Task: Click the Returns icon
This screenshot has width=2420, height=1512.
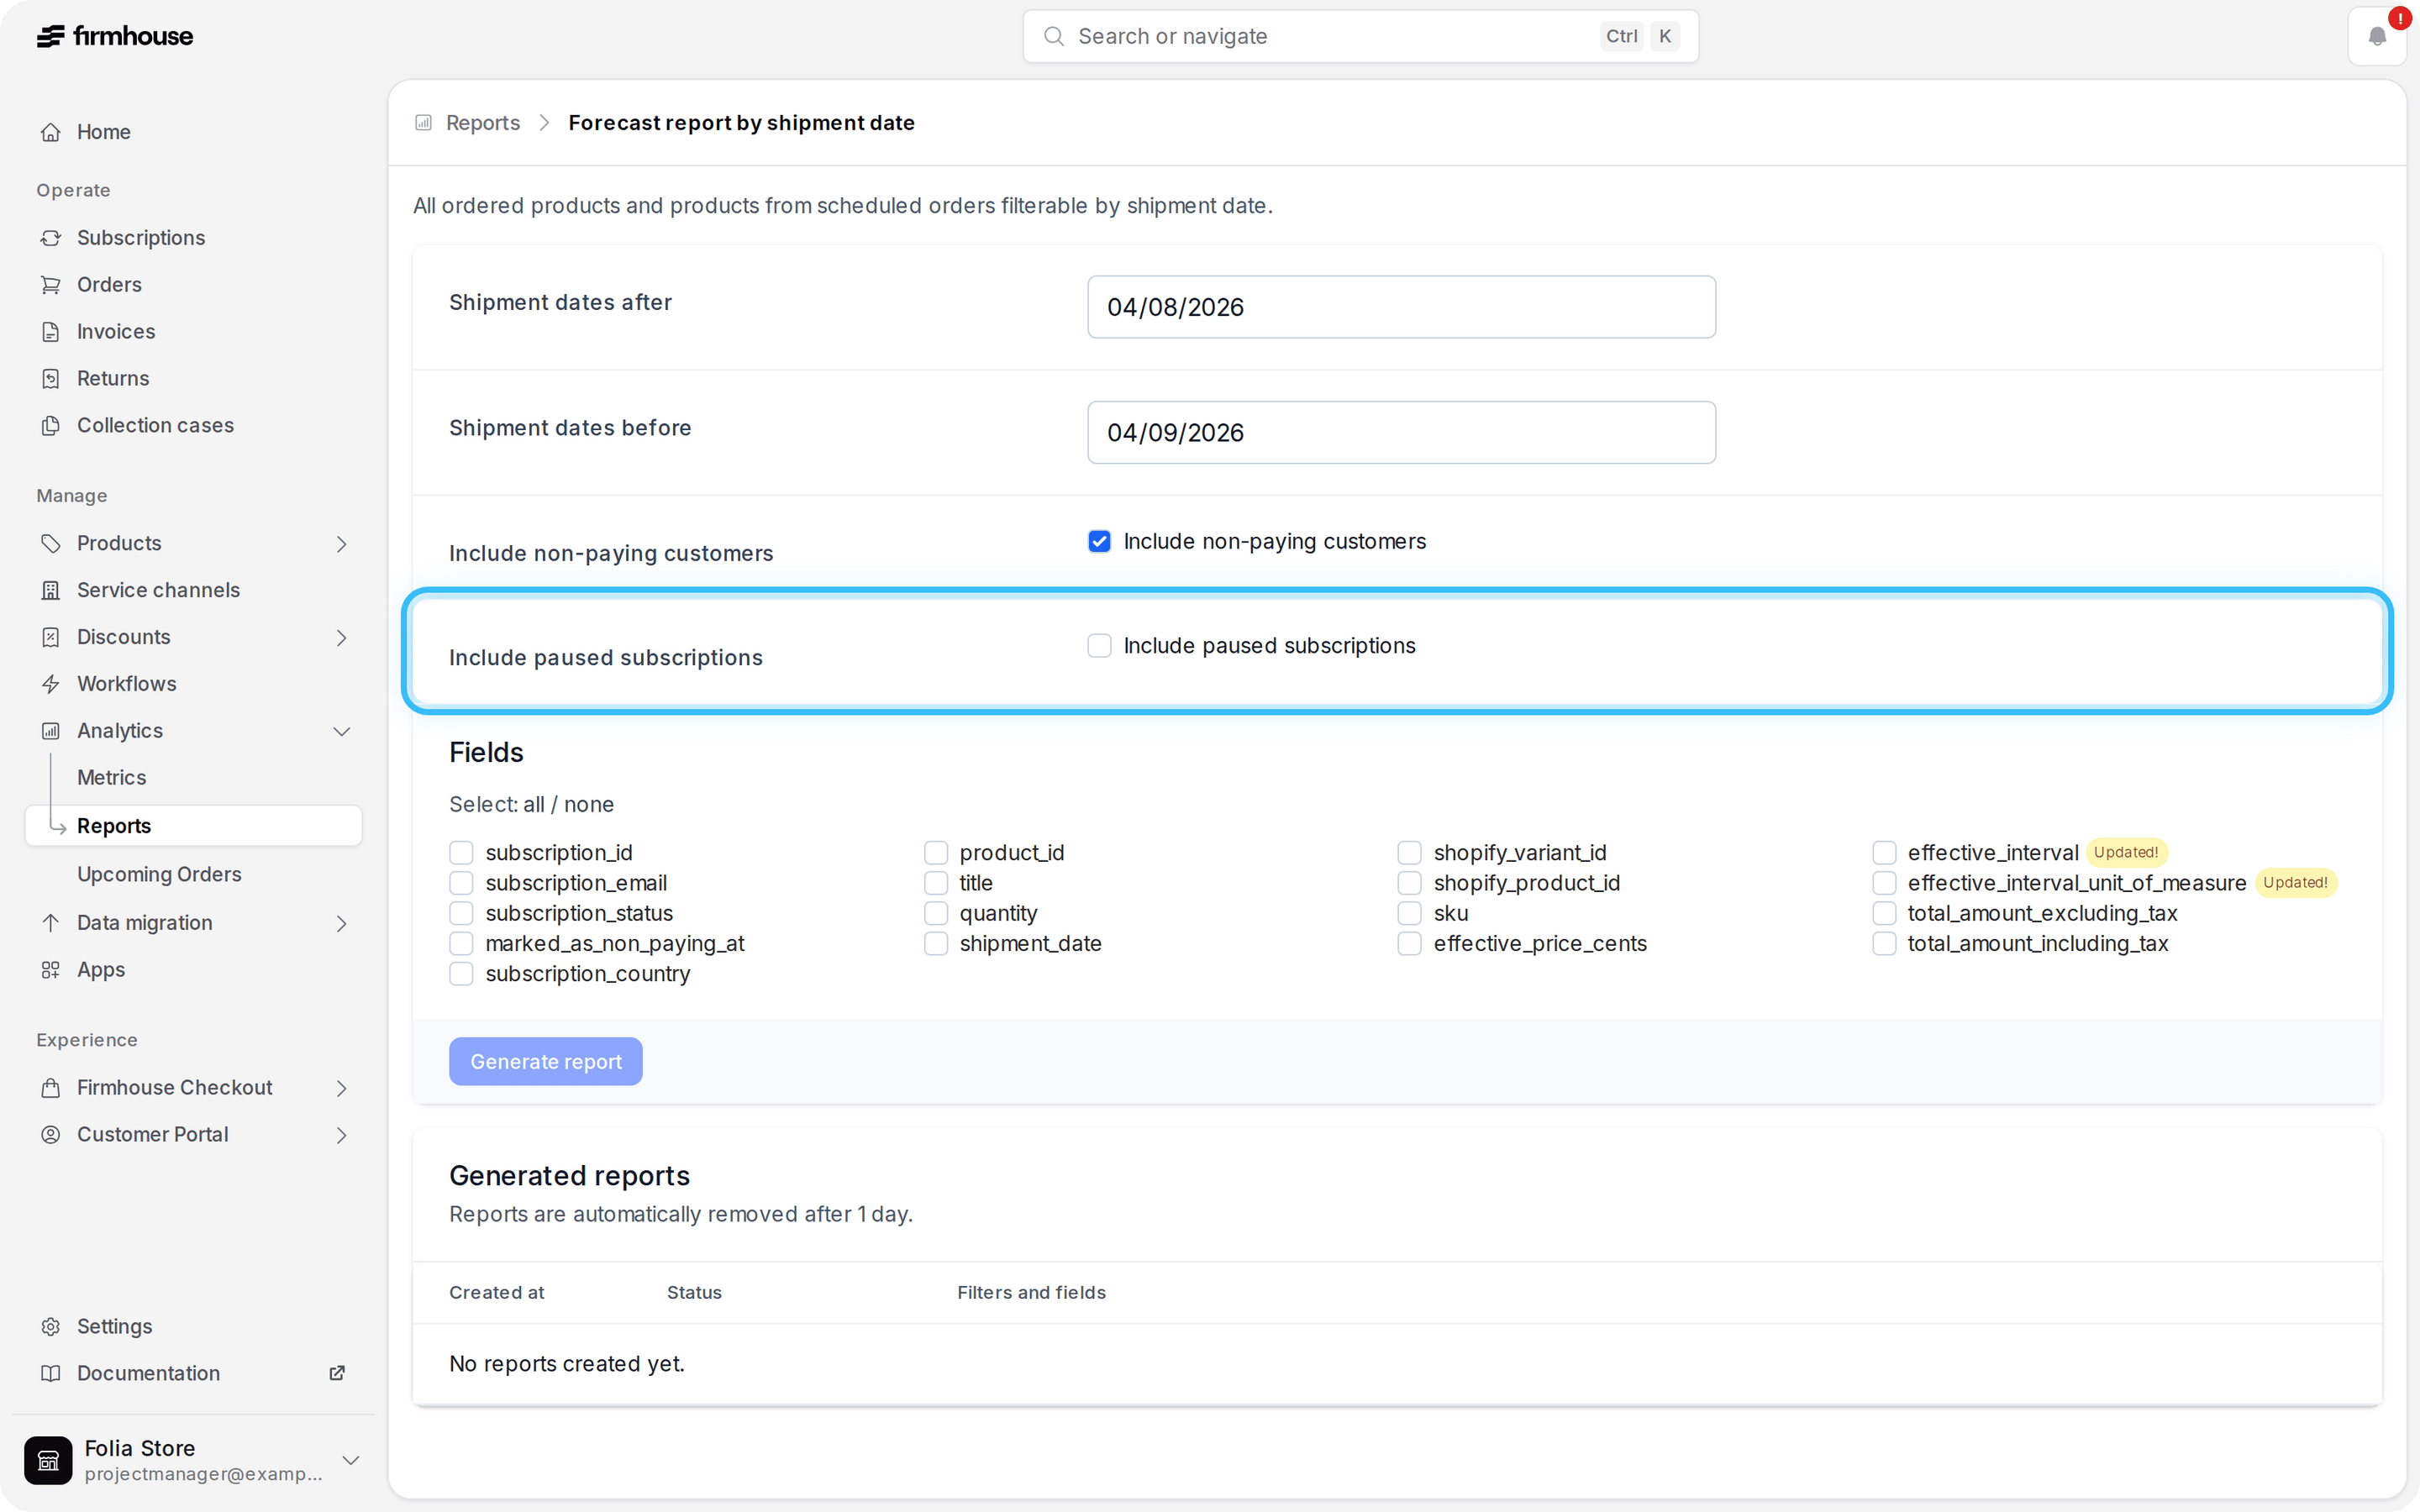Action: point(50,379)
